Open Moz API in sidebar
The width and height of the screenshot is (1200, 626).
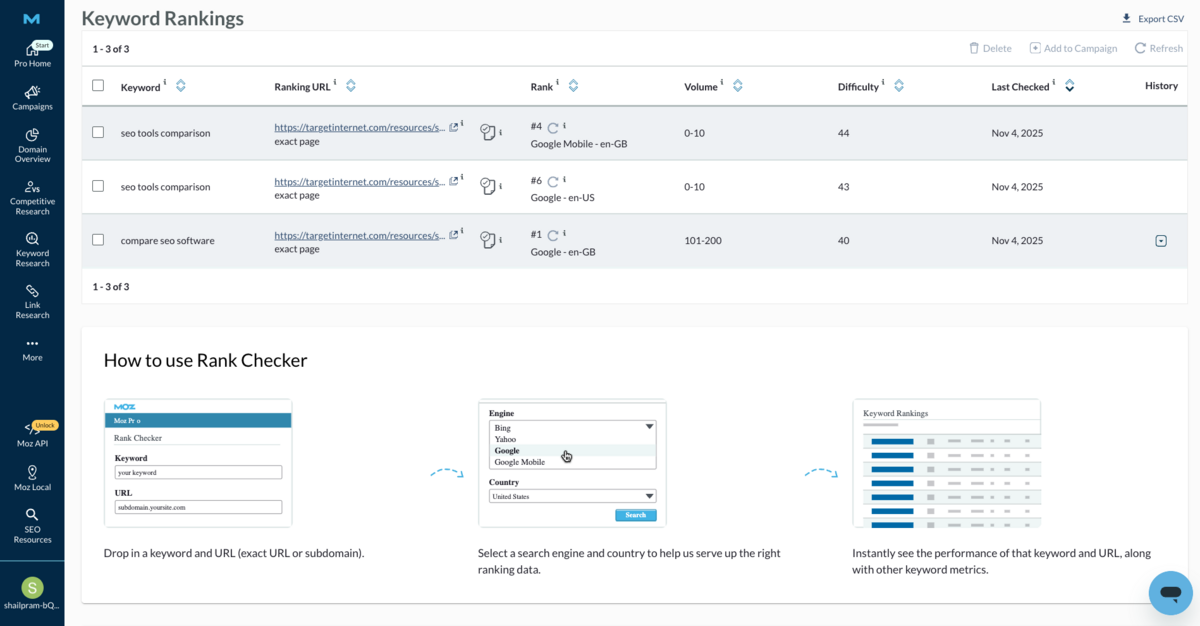point(32,436)
